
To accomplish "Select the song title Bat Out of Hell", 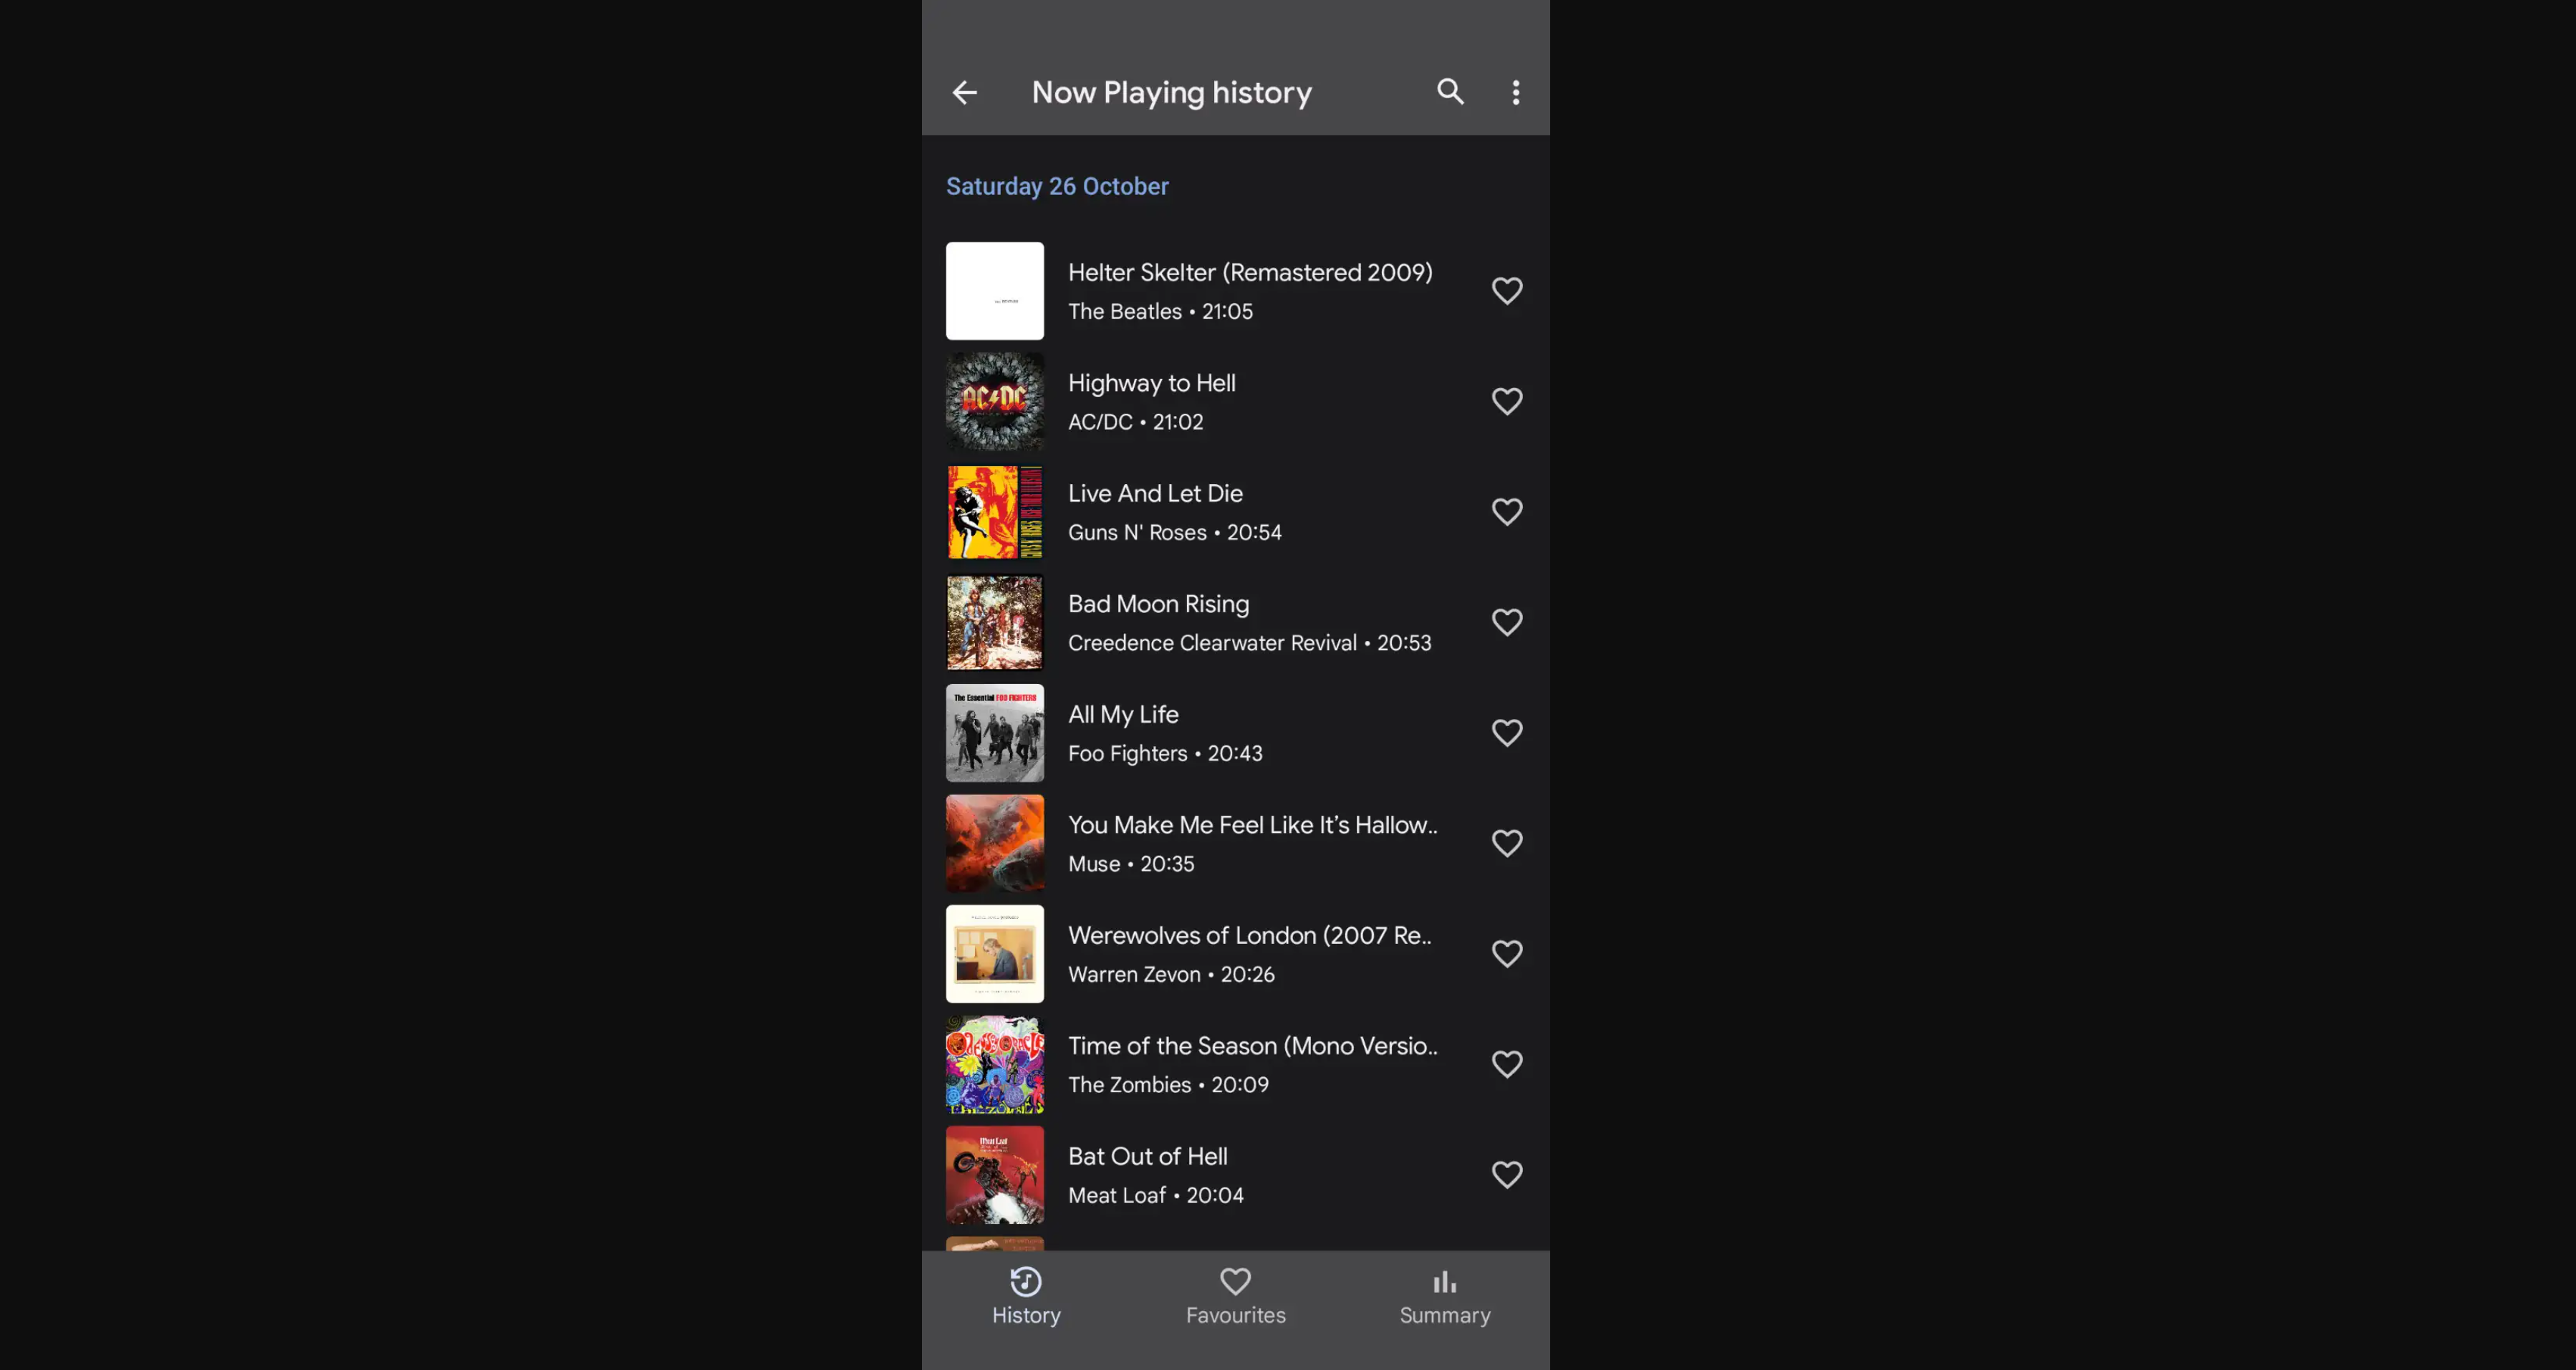I will [1147, 1157].
